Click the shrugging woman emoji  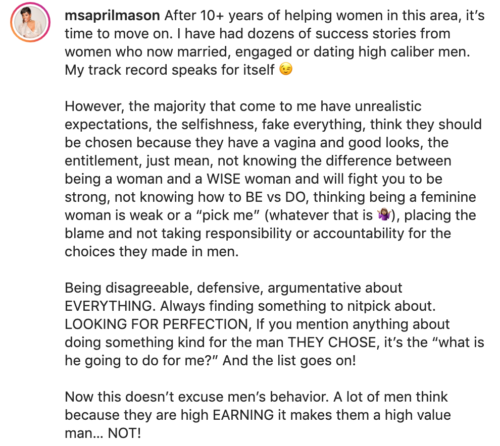pos(384,215)
